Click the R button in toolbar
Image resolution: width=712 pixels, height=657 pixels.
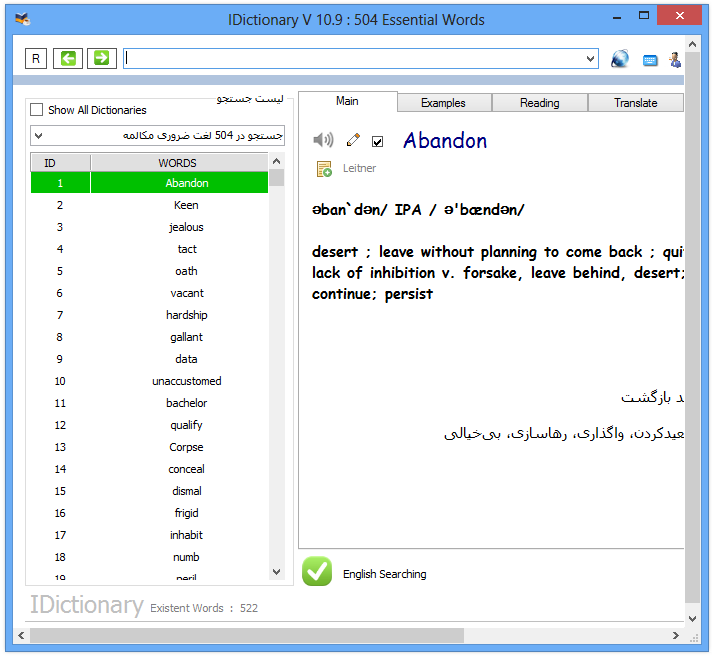(x=37, y=59)
